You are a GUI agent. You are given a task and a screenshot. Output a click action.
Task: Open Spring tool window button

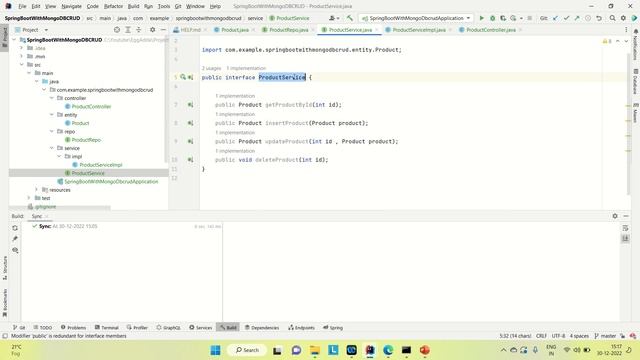tap(333, 327)
